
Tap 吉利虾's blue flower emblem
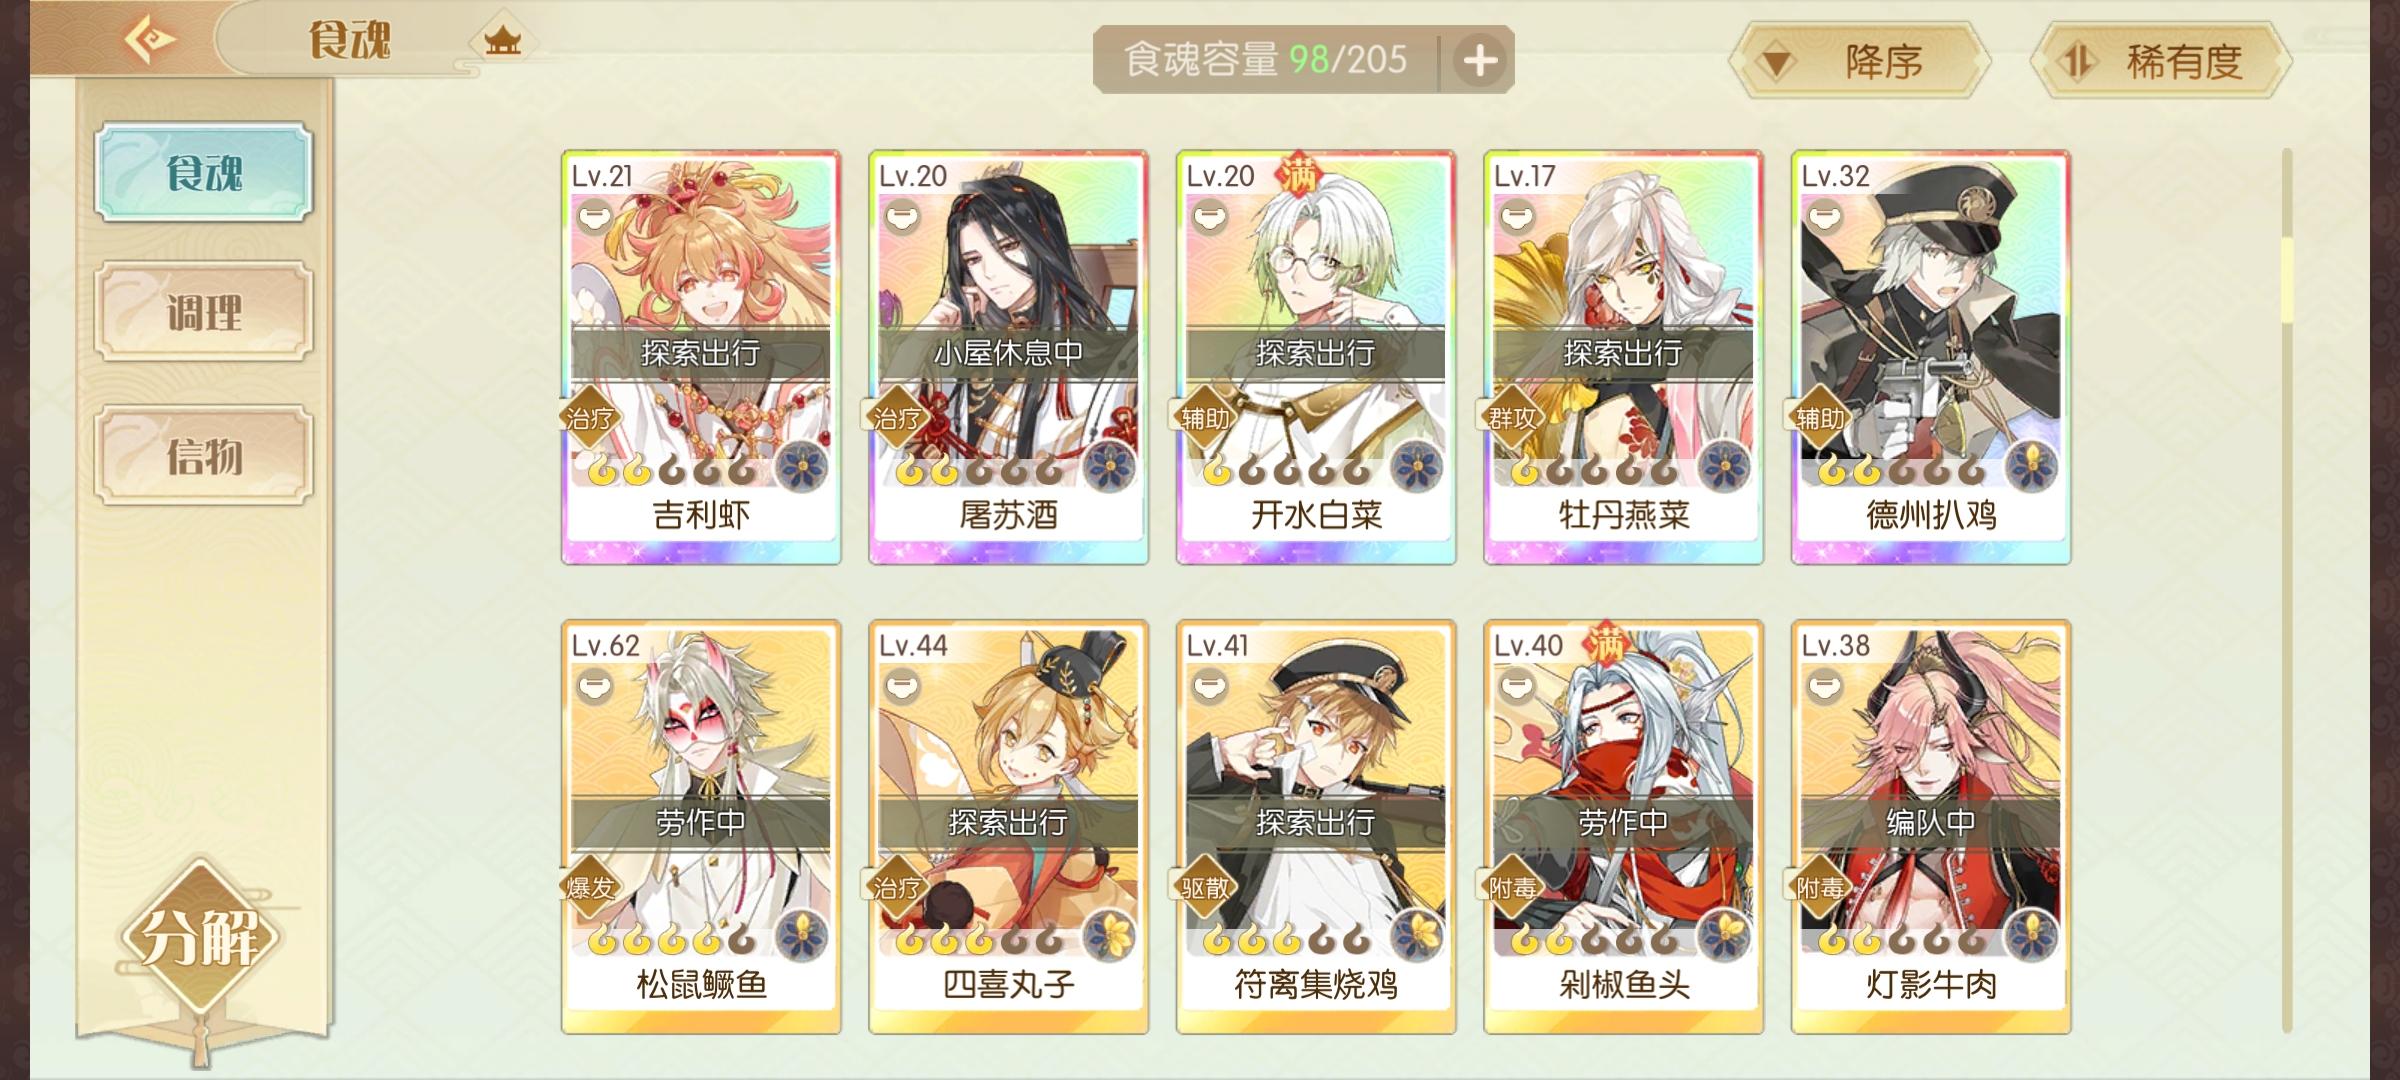pos(803,467)
